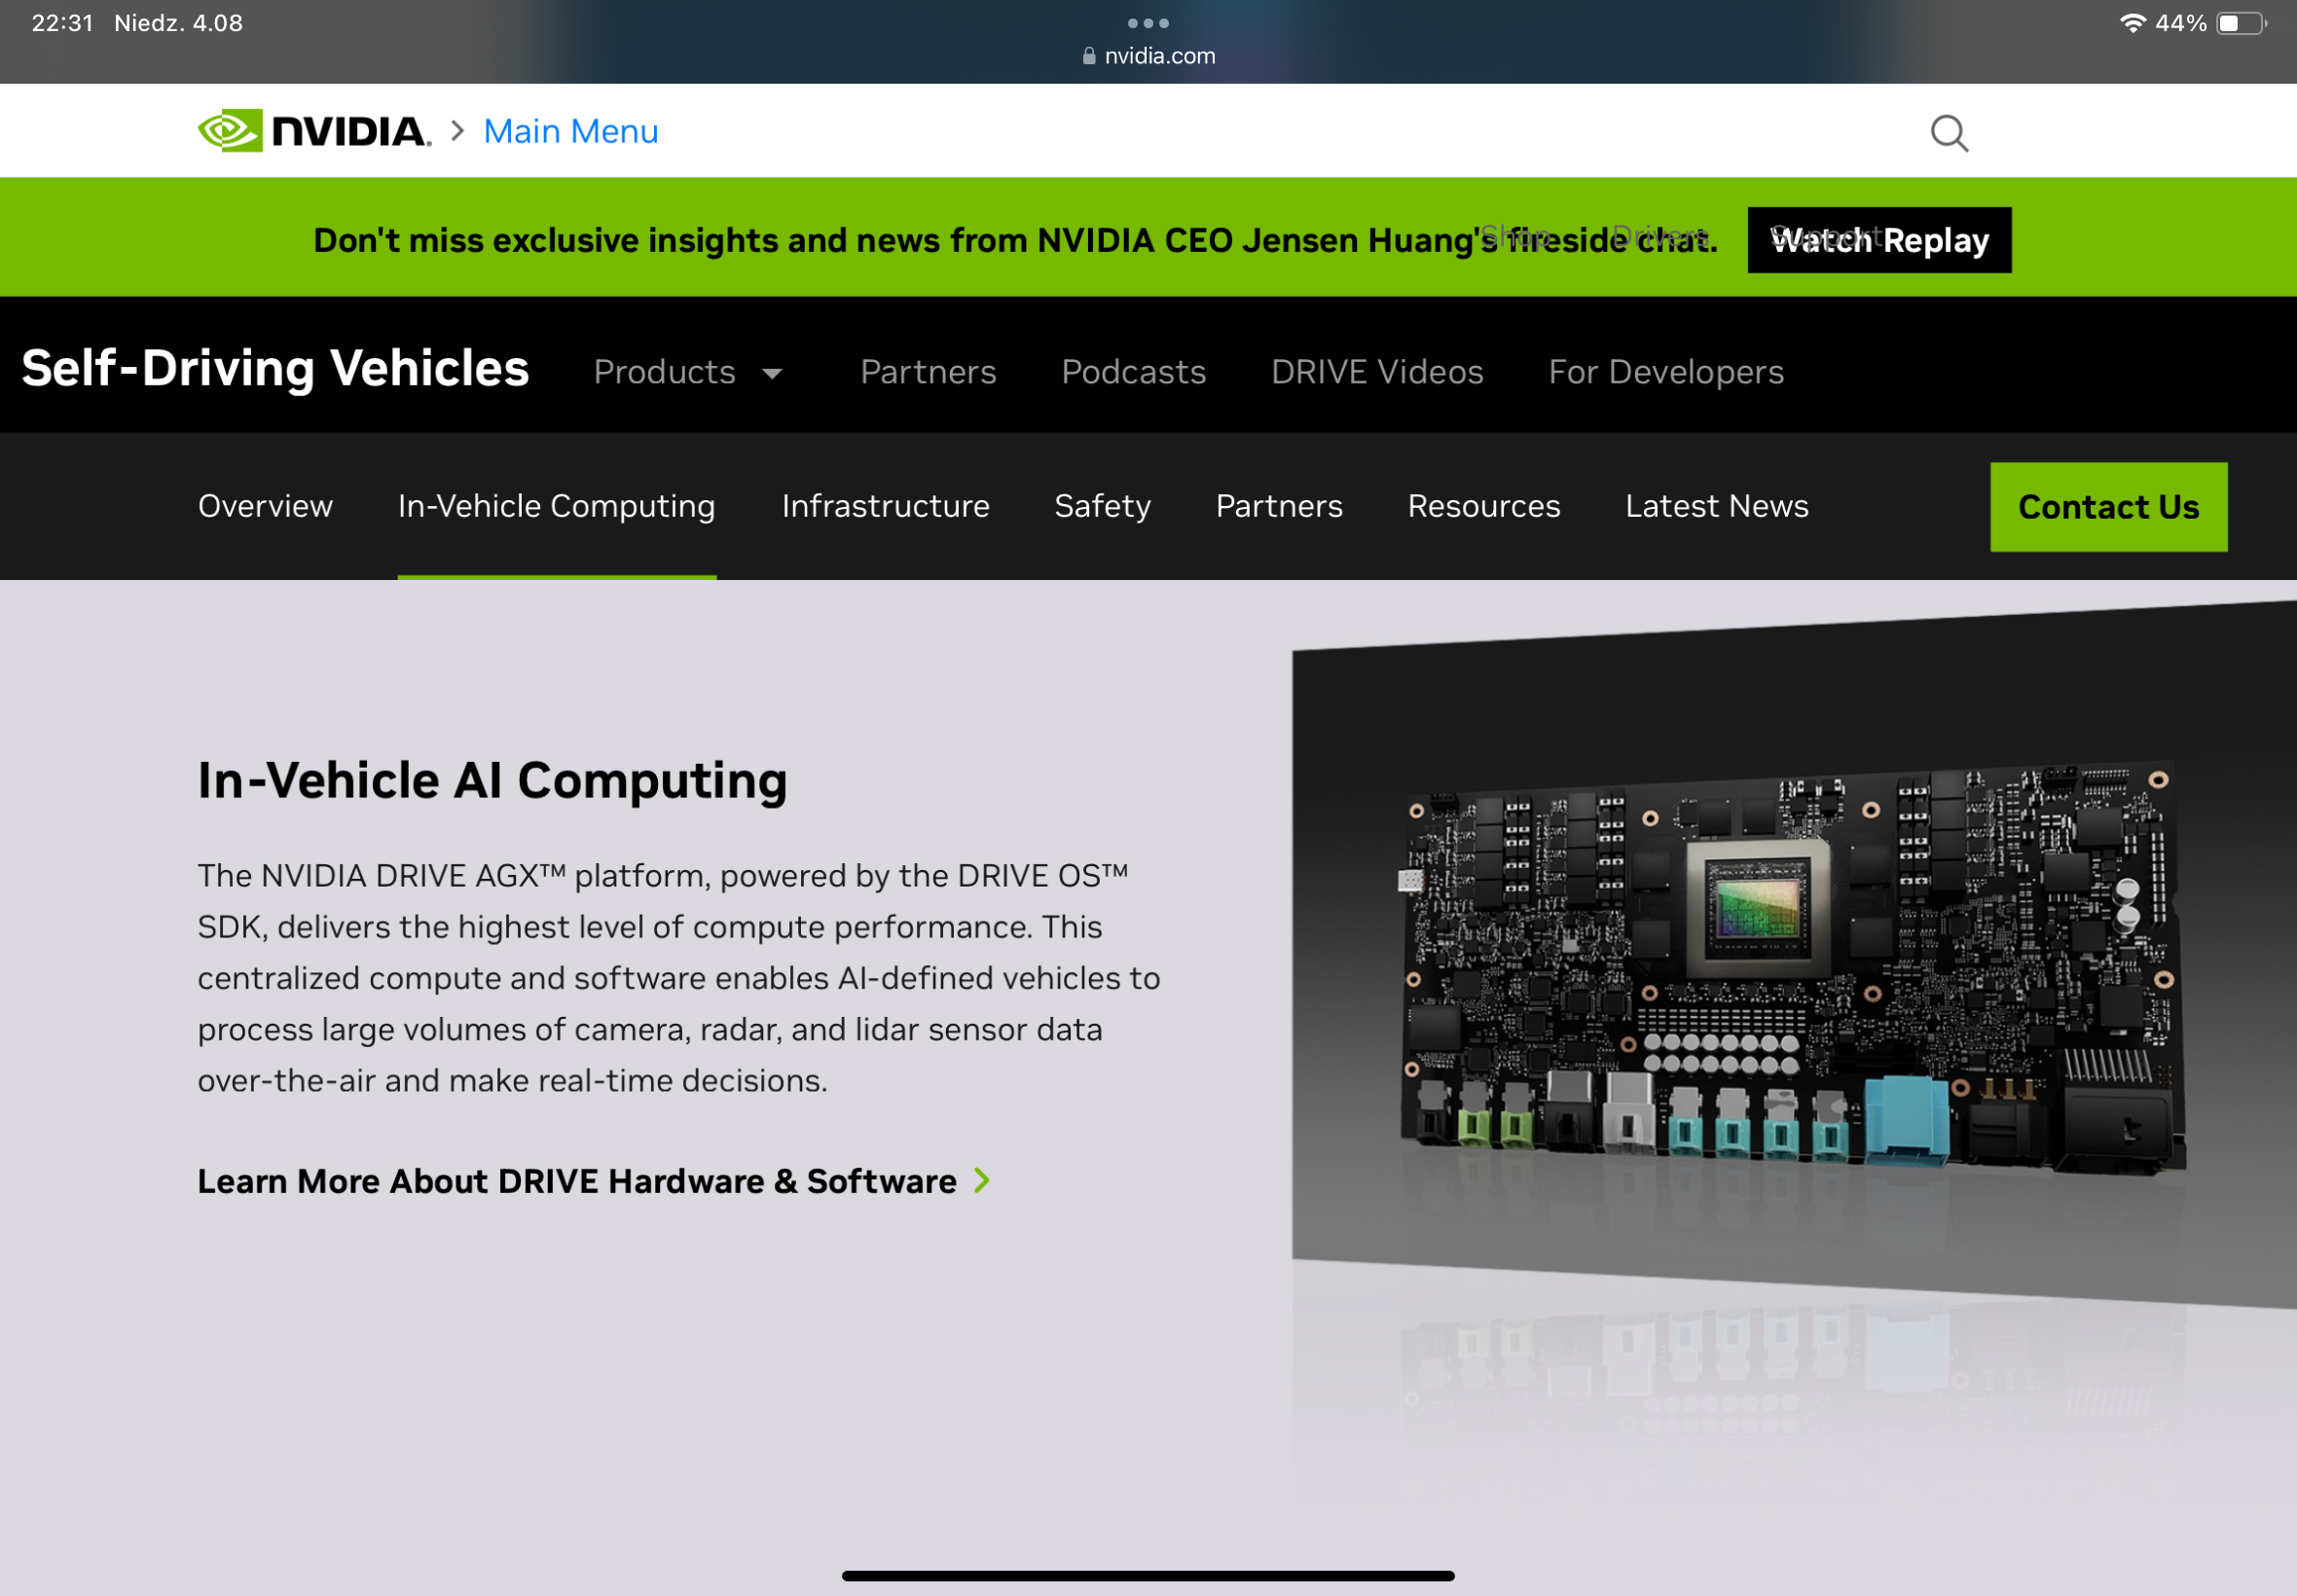
Task: Click the Contact Us button
Action: [x=2108, y=507]
